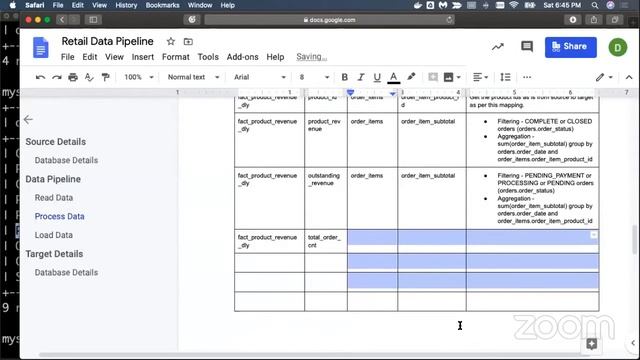Insert comment via toolbar icon

(433, 77)
